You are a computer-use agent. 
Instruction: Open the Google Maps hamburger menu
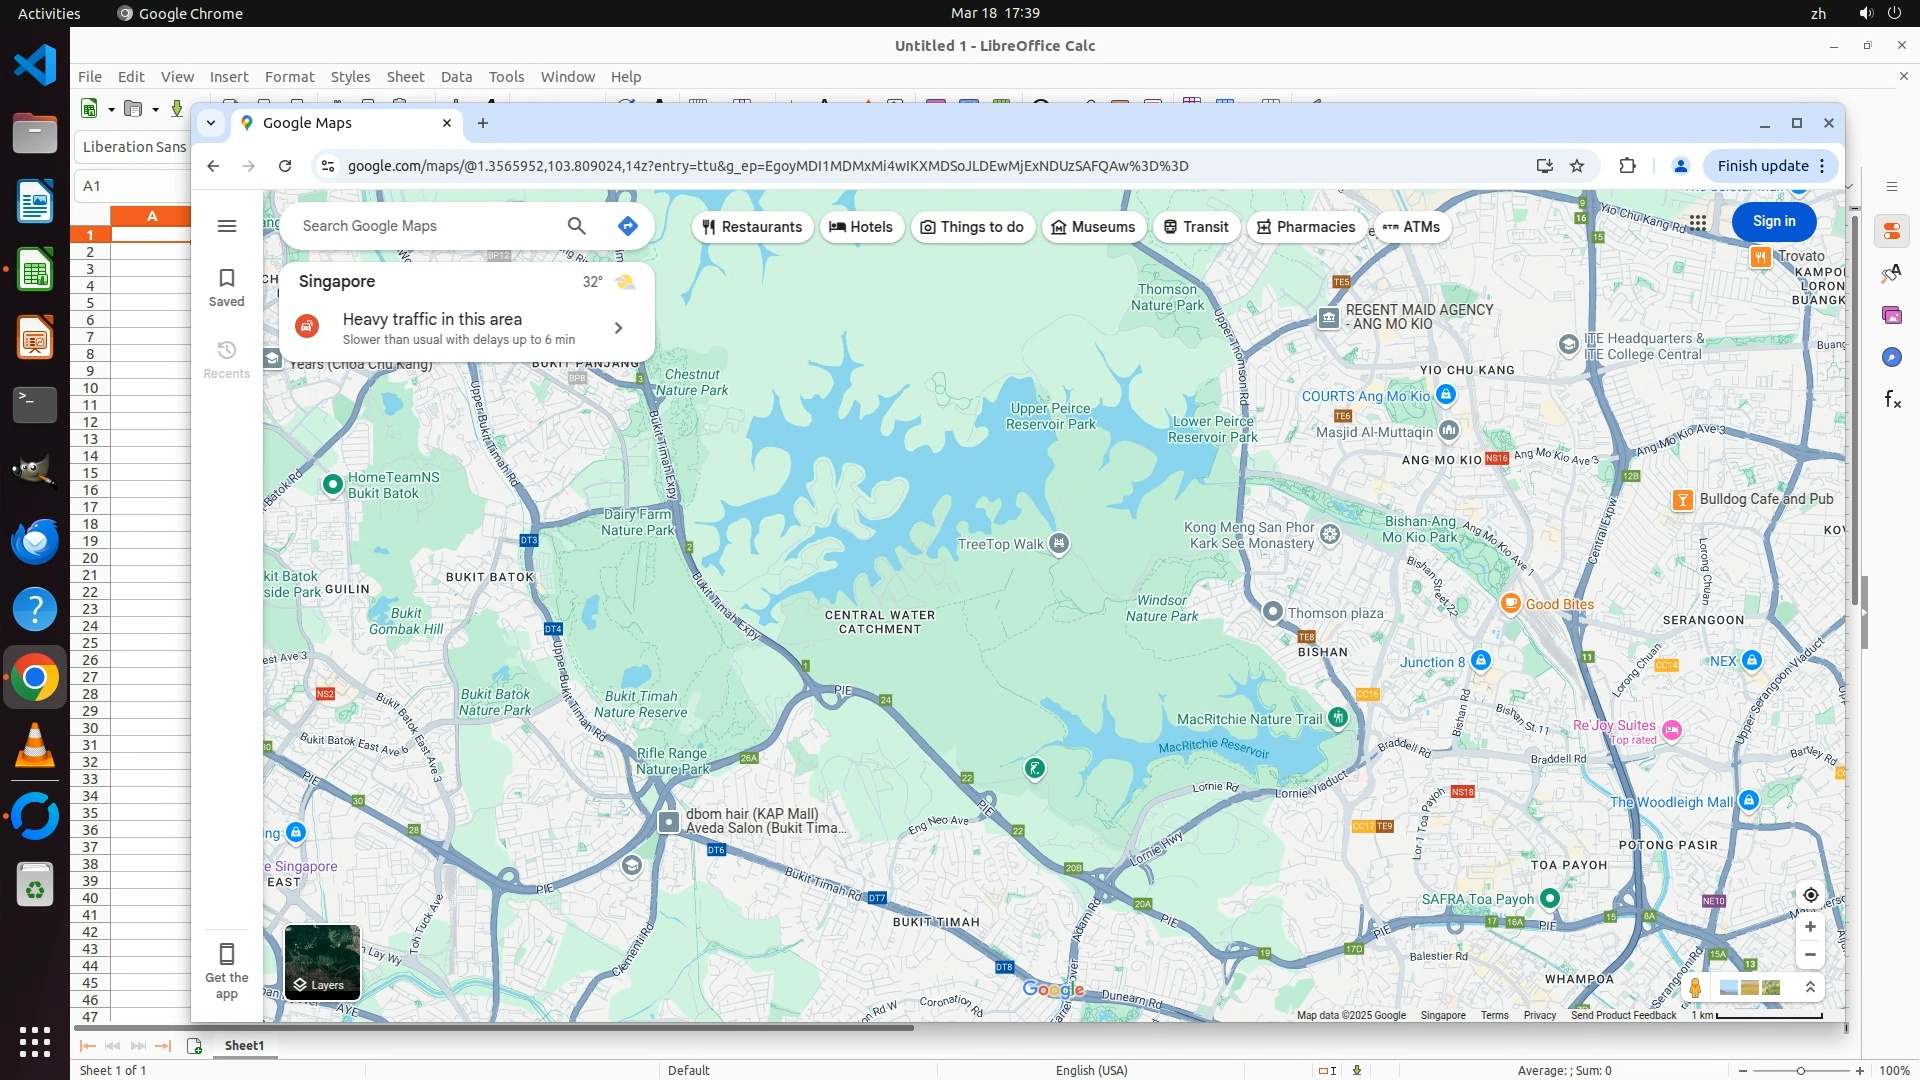(x=227, y=226)
